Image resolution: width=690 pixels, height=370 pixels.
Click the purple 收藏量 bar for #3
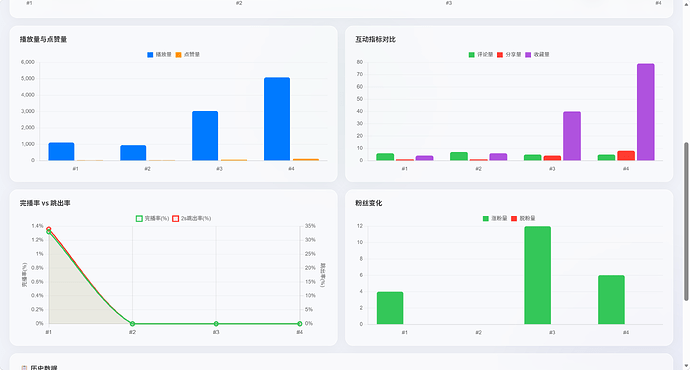tap(572, 136)
